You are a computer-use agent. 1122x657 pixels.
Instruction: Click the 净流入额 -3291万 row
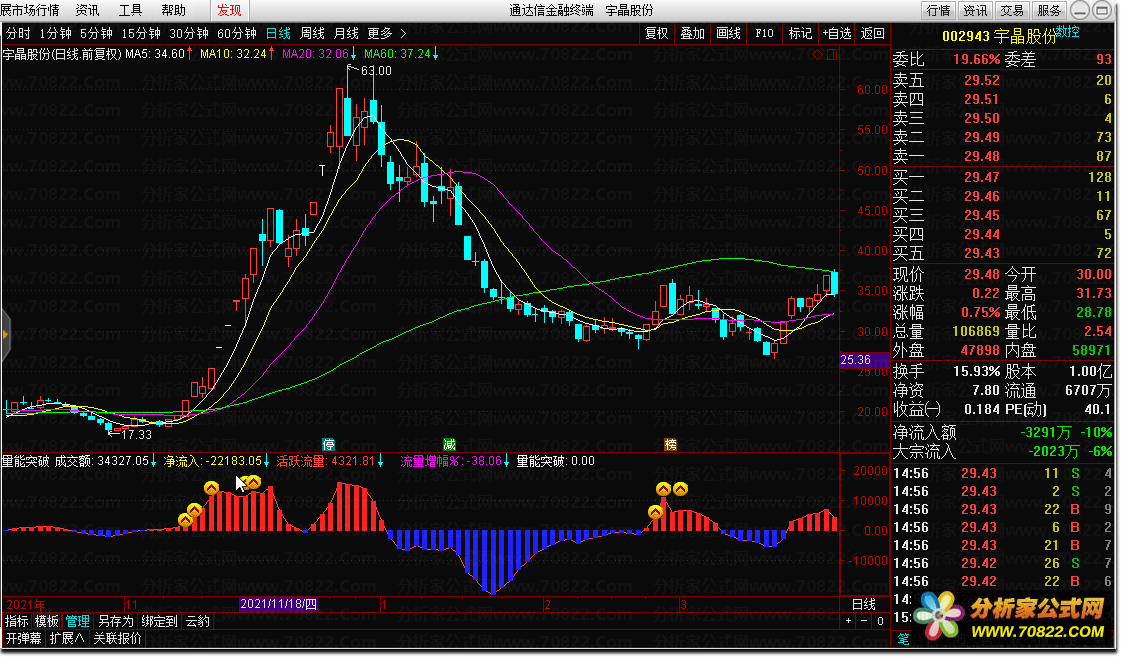click(1002, 432)
